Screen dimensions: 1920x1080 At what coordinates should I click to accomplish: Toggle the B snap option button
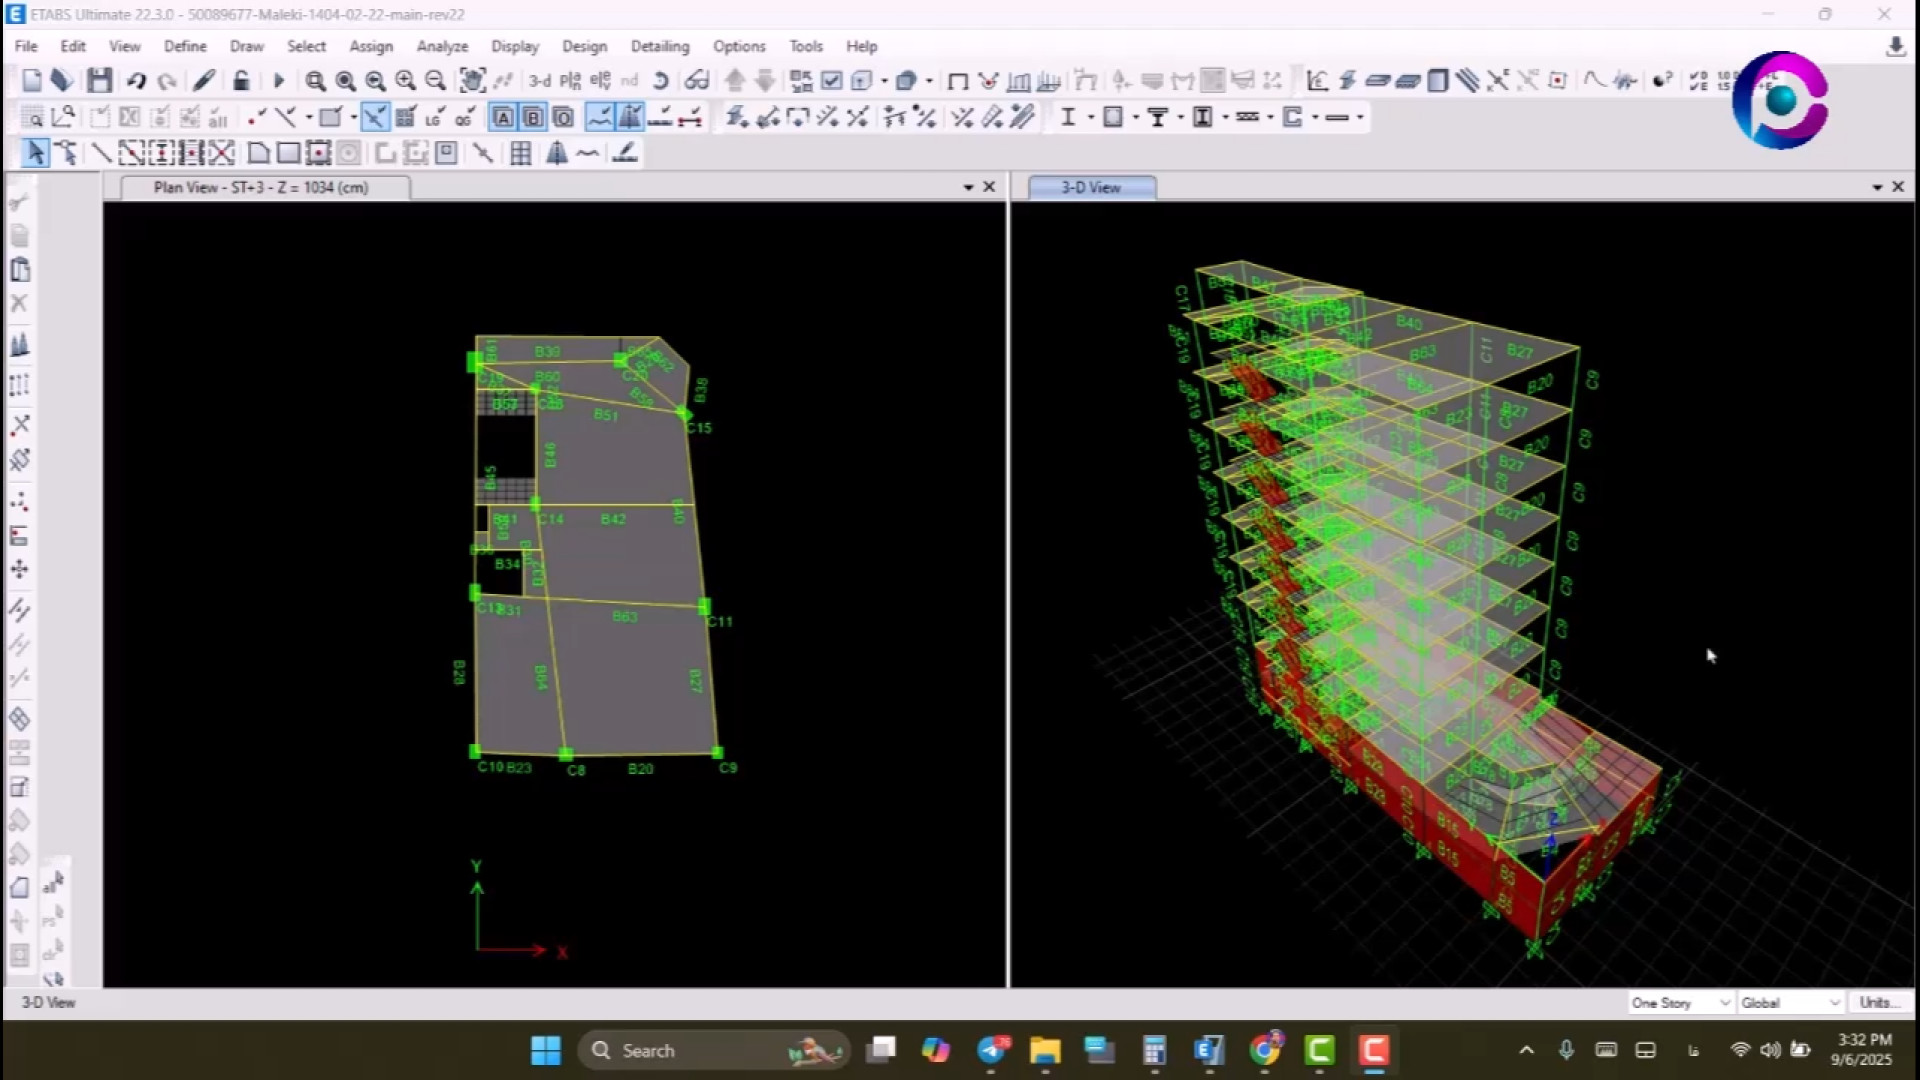tap(533, 118)
